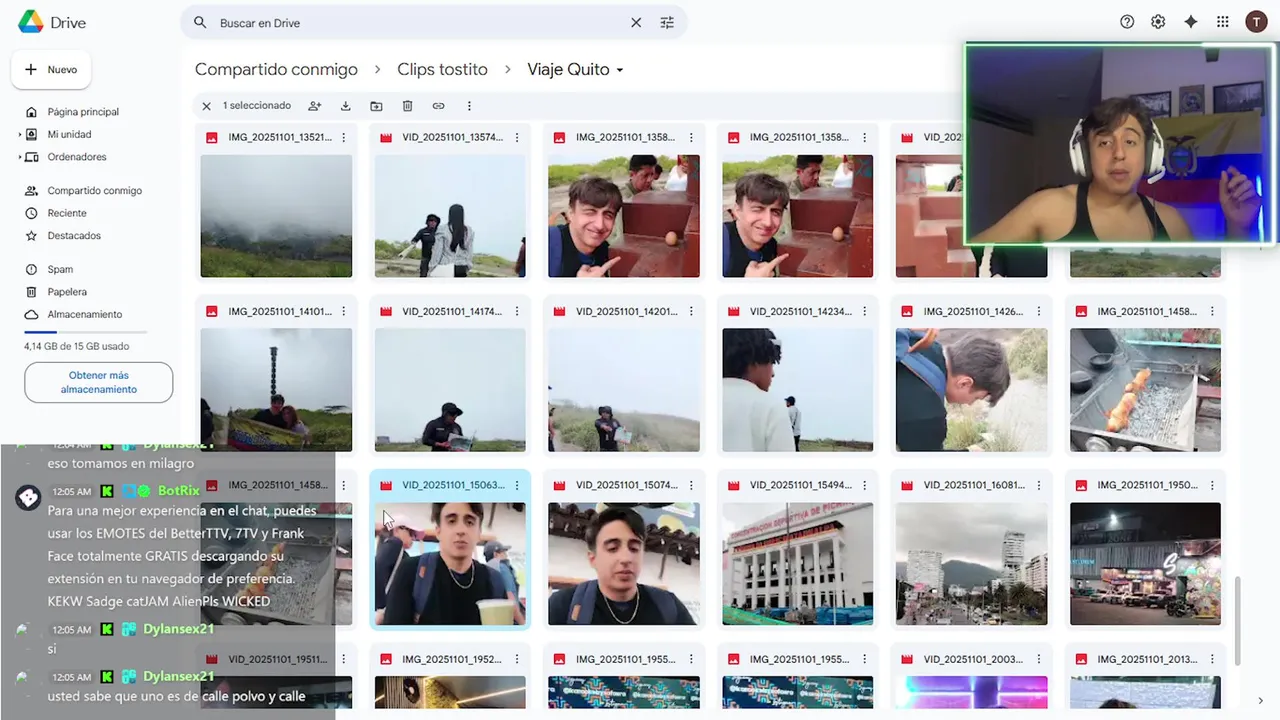Click the video type icon of VID_20251101_19511
The height and width of the screenshot is (720, 1280).
click(211, 659)
